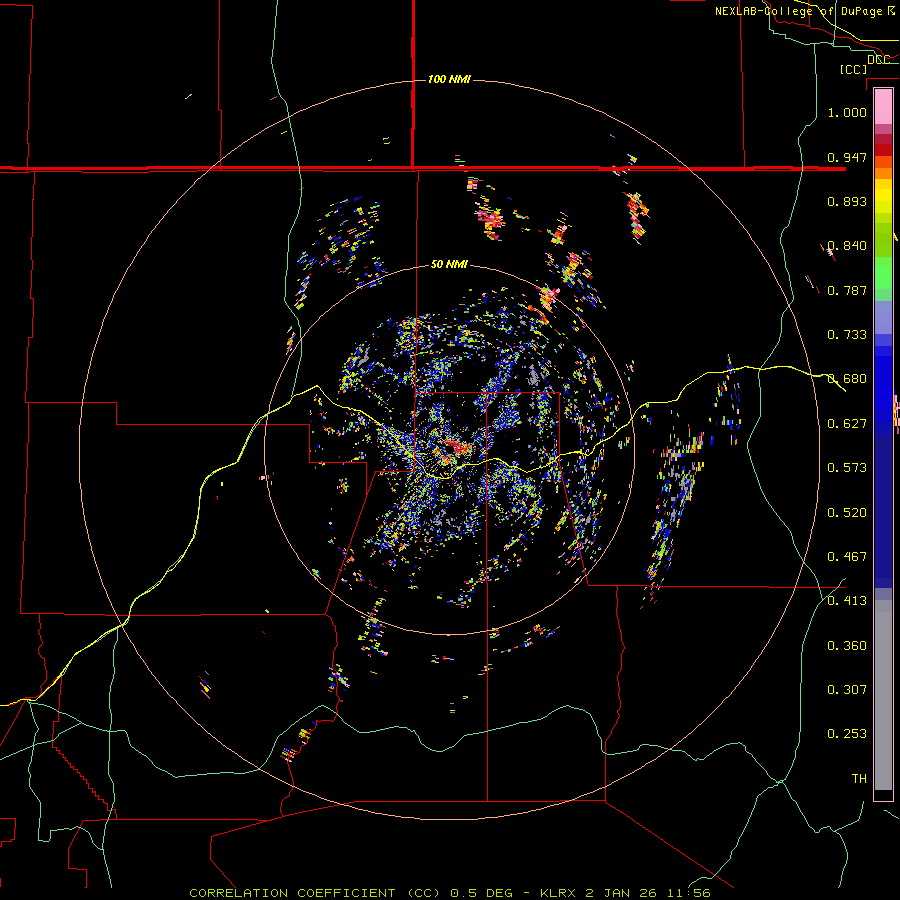
Task: Select the 1.000 legend value
Action: coord(847,112)
